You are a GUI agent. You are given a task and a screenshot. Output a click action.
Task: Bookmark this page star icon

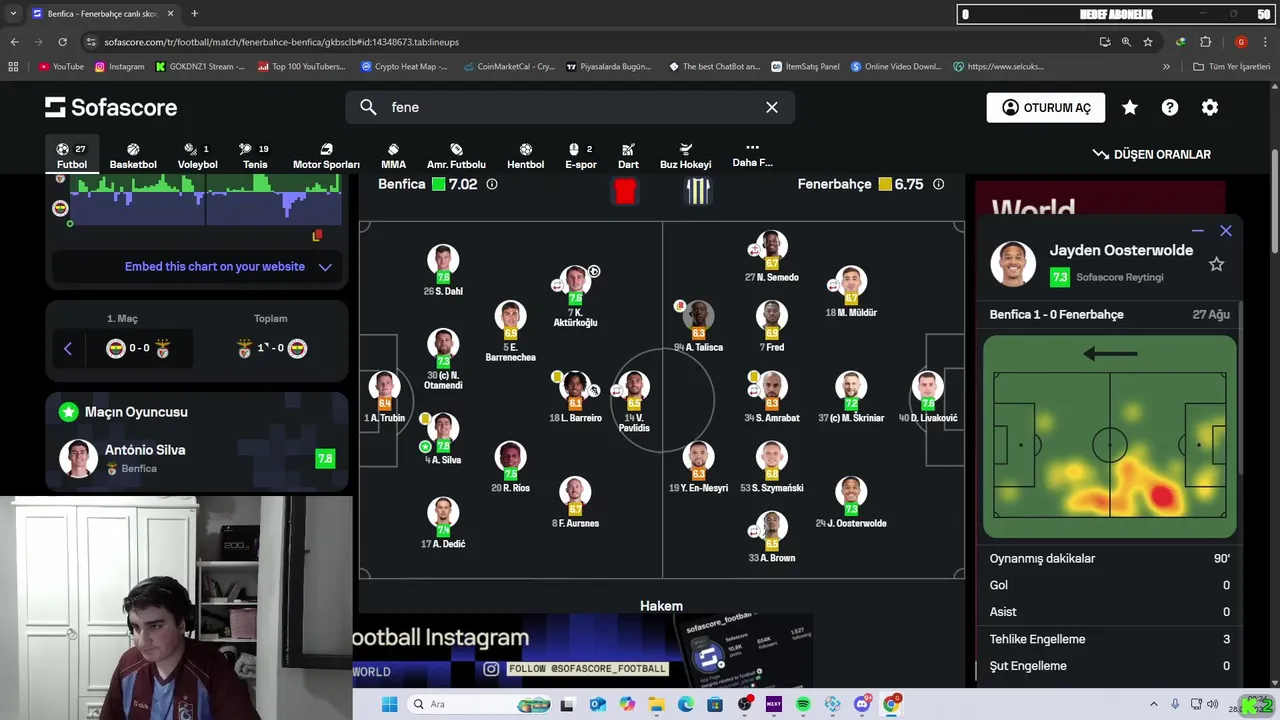point(1147,42)
